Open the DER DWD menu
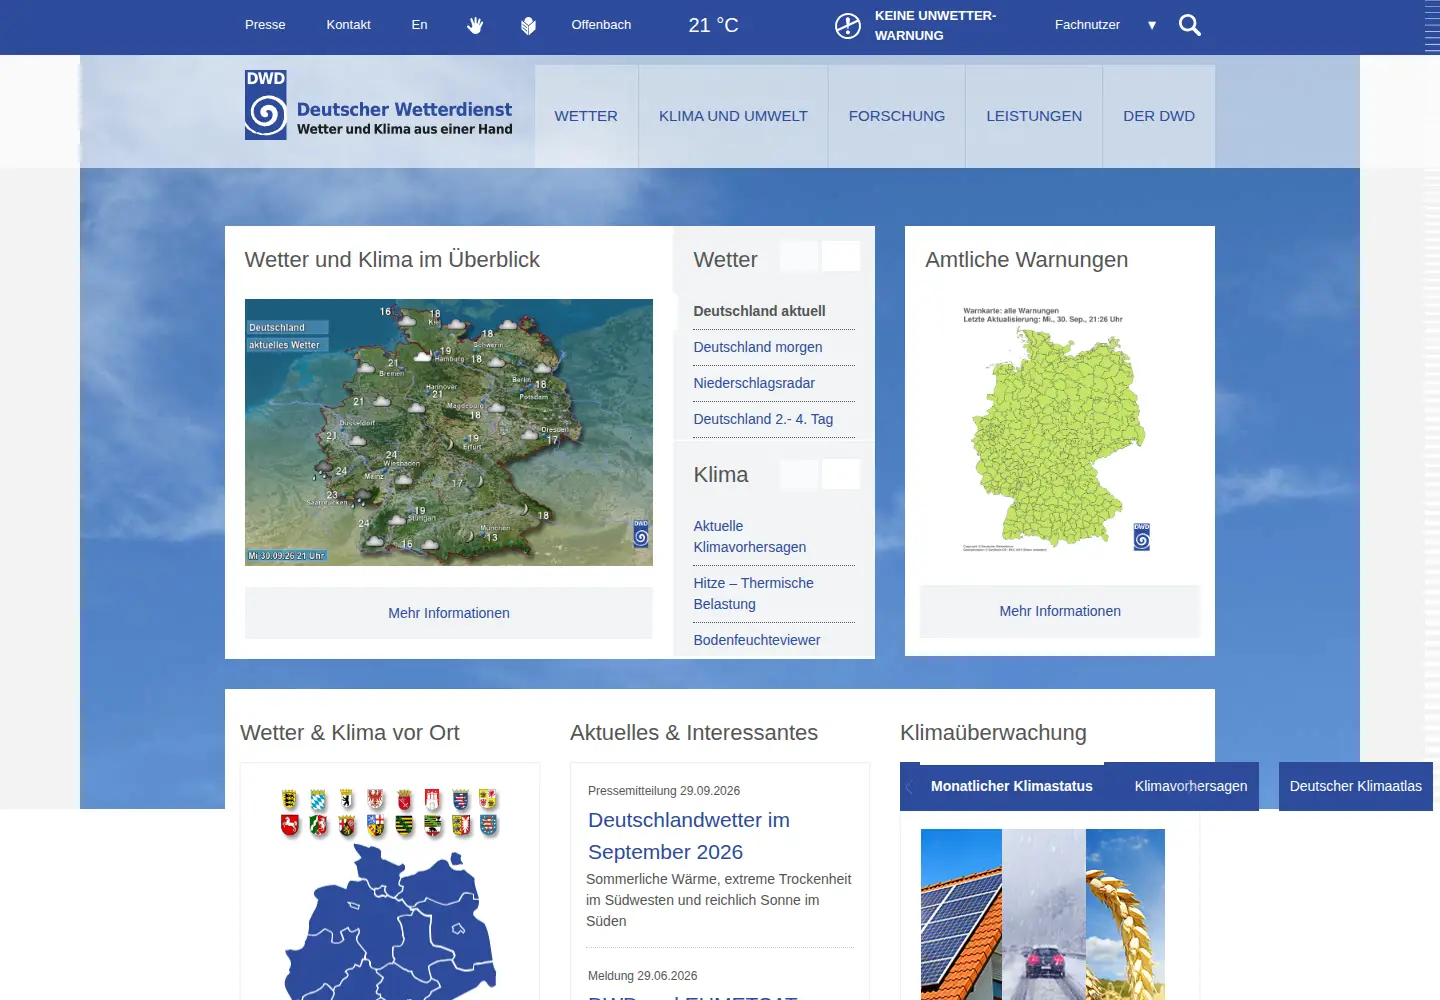This screenshot has height=1000, width=1440. (1159, 116)
